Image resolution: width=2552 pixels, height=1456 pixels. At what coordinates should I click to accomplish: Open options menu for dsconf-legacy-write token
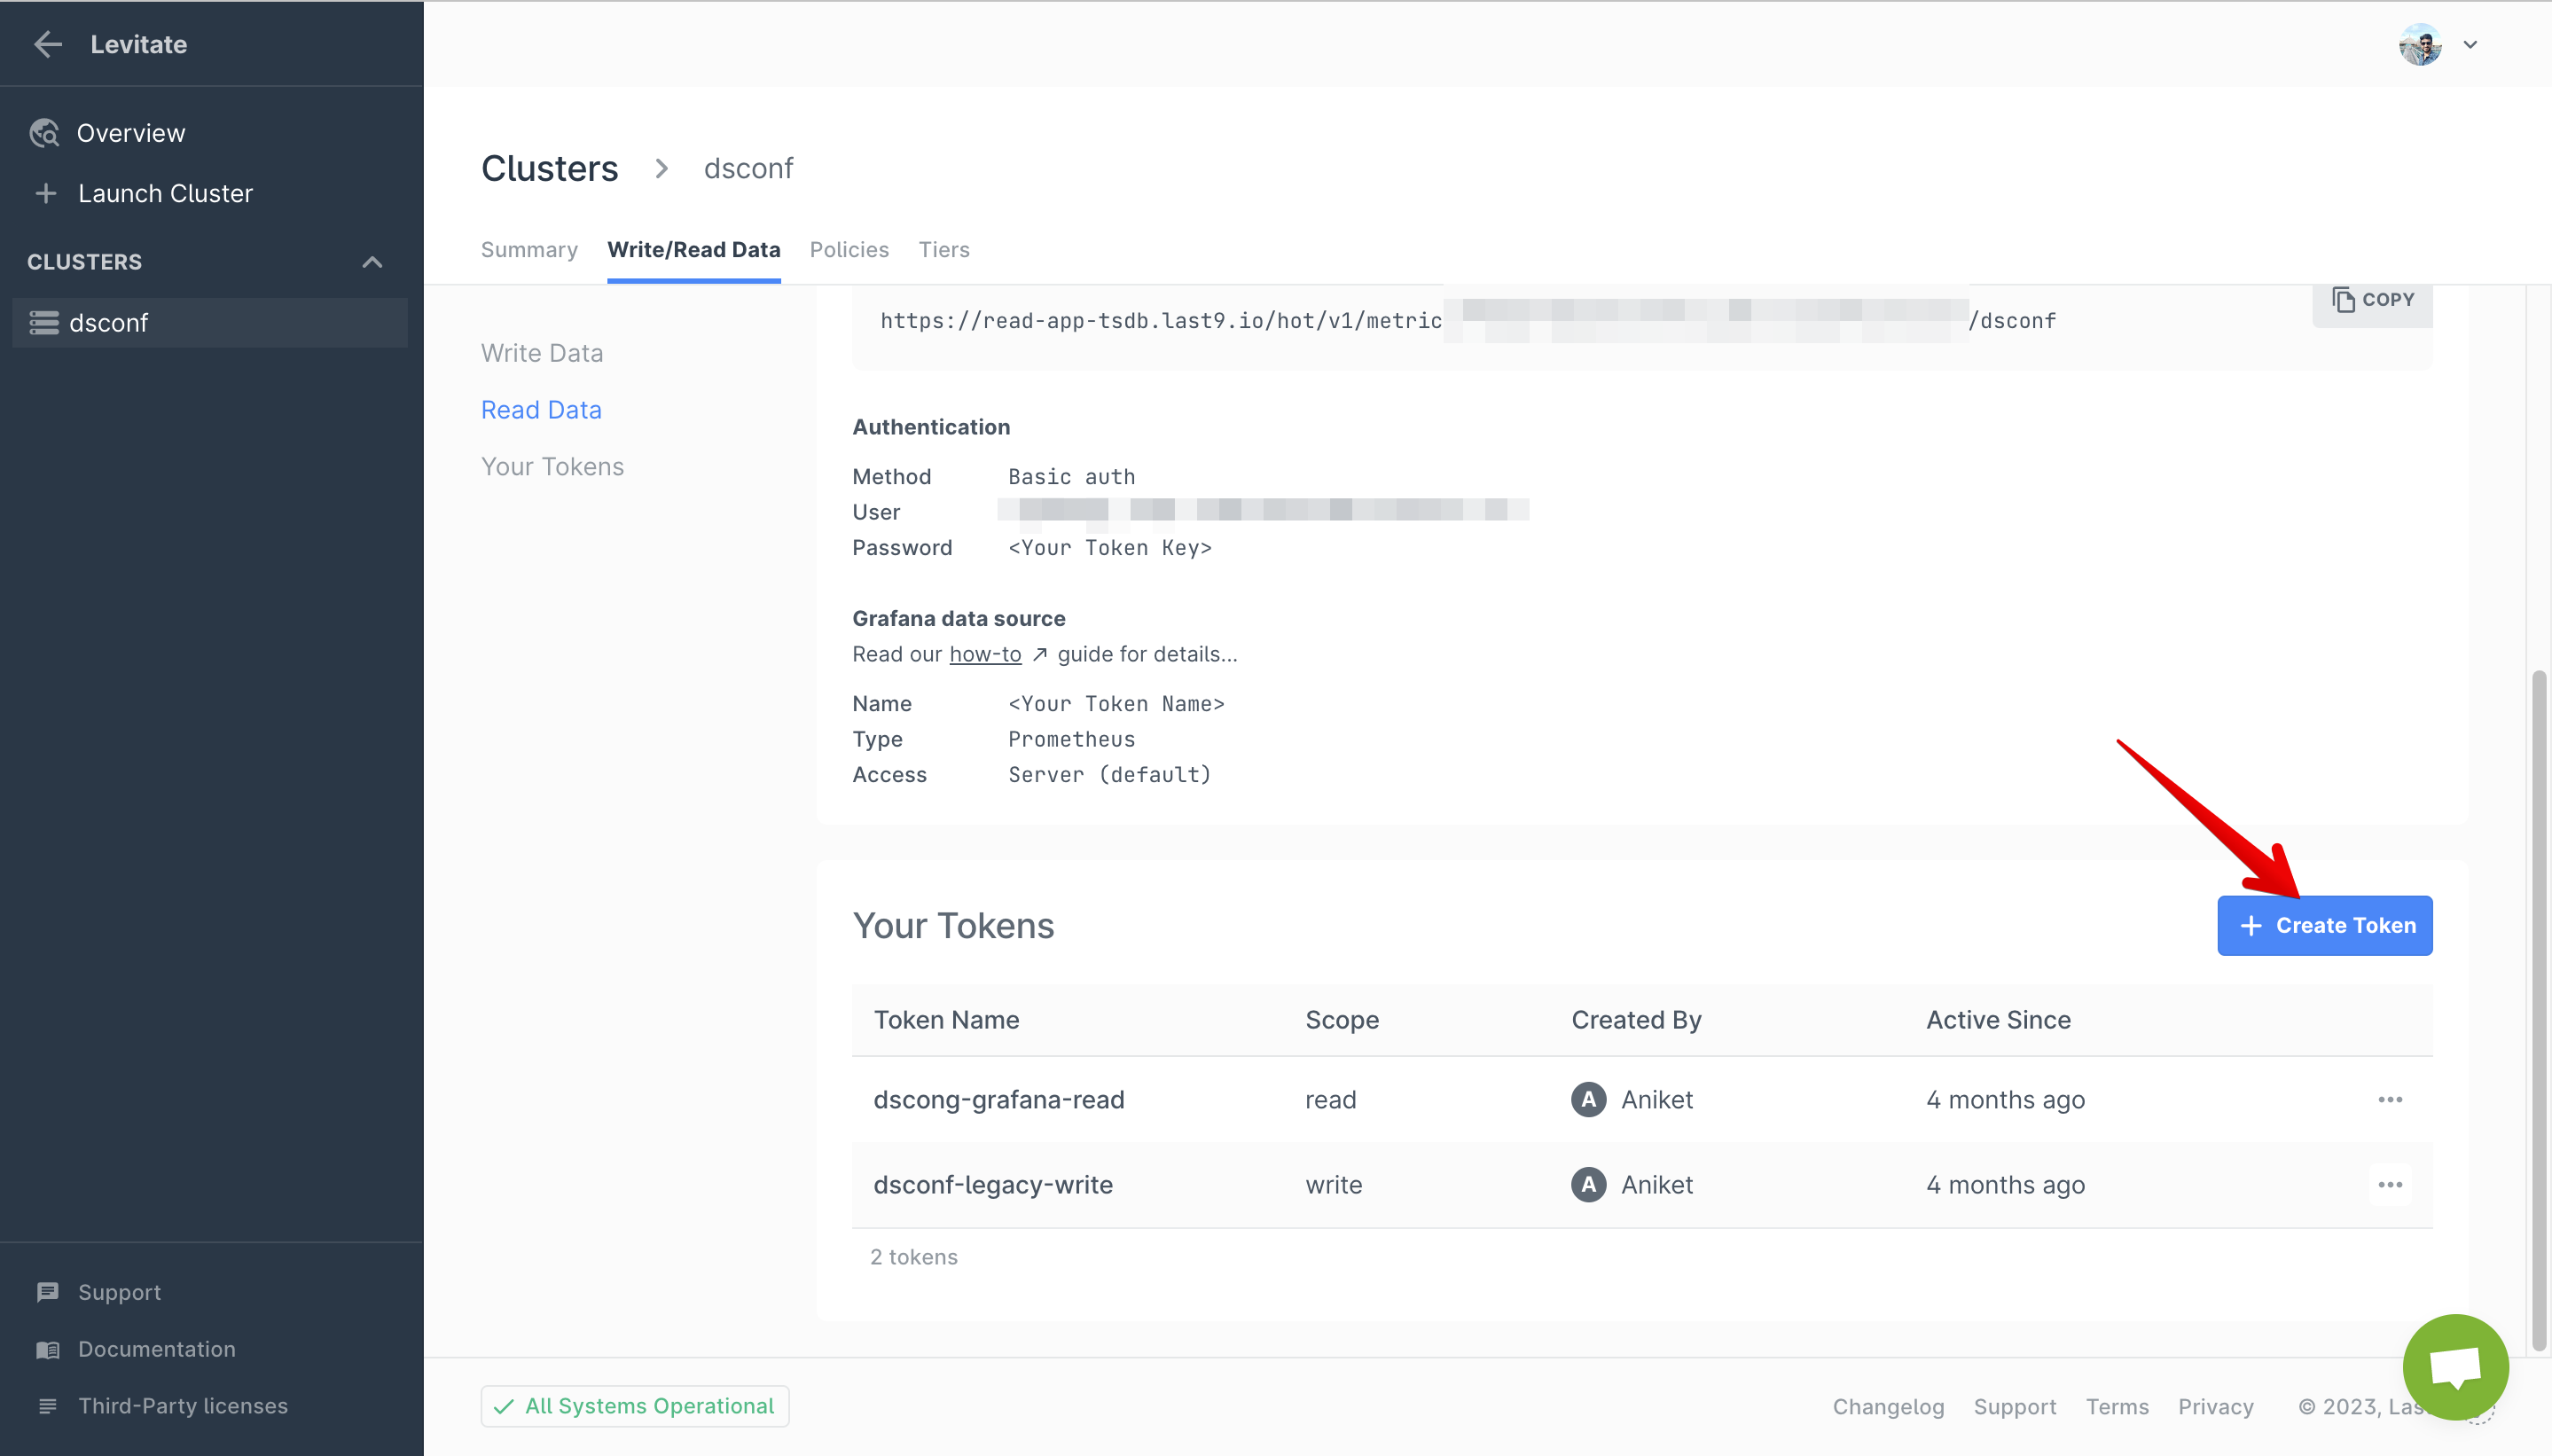[2389, 1185]
